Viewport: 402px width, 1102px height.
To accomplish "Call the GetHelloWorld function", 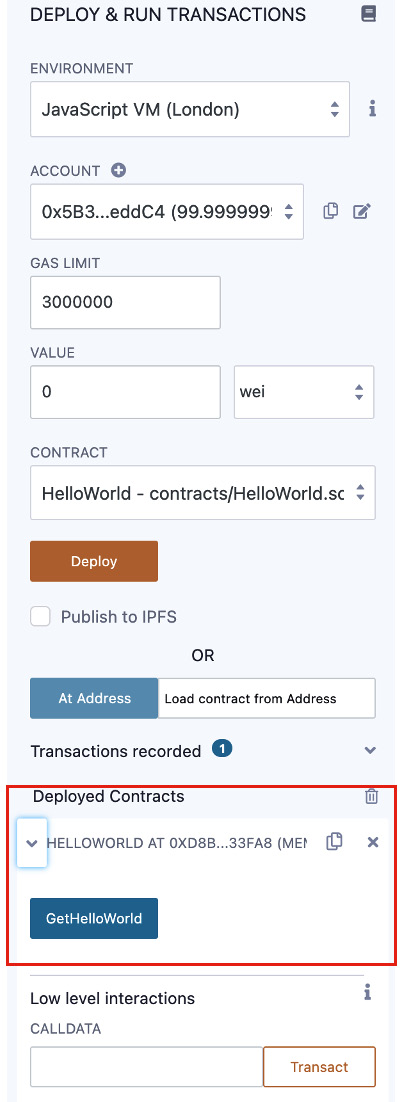I will 94,918.
